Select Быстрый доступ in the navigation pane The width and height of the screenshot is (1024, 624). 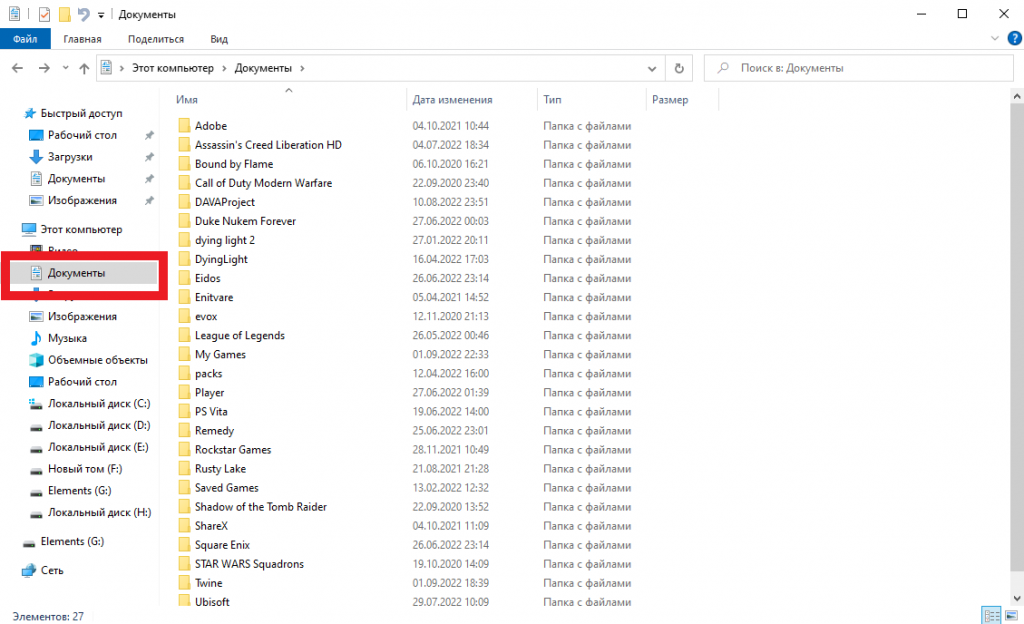coord(81,114)
